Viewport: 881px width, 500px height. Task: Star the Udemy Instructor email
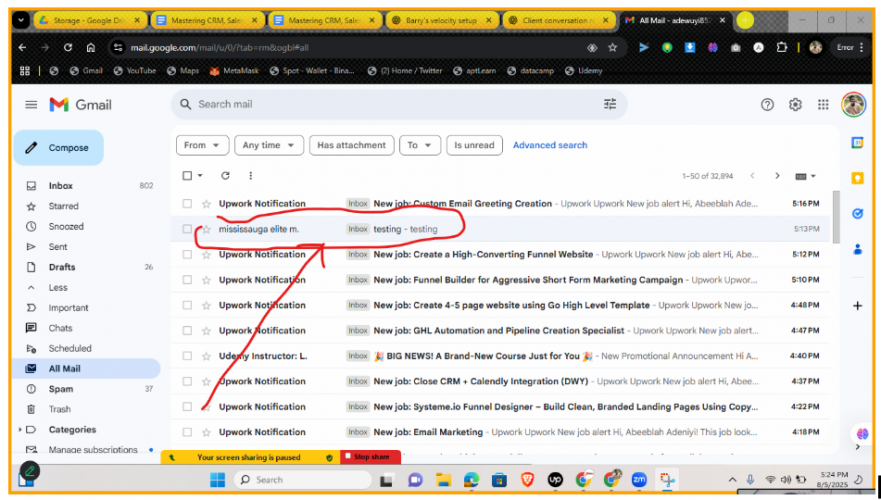coord(206,356)
